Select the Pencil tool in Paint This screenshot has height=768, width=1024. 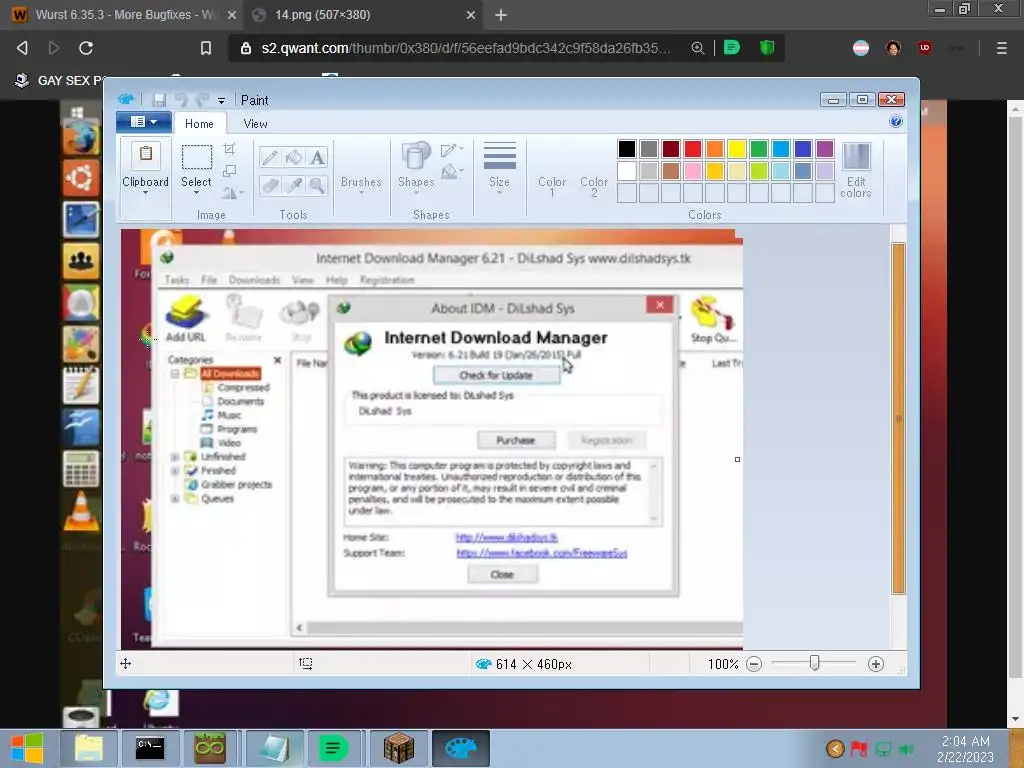tap(270, 157)
